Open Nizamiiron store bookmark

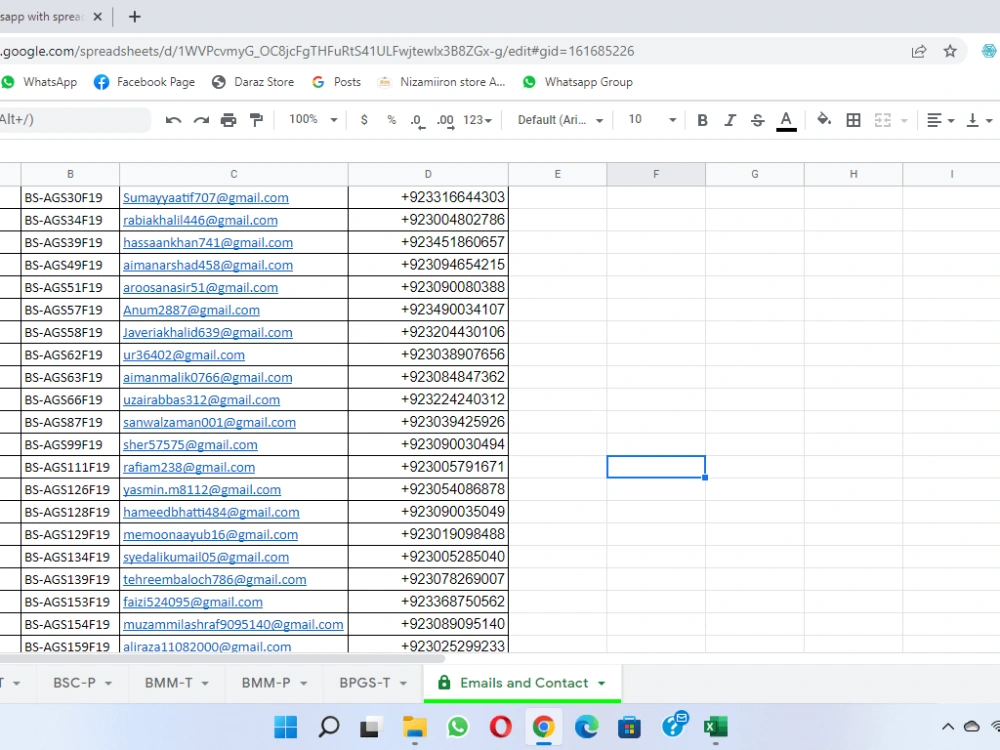click(441, 82)
